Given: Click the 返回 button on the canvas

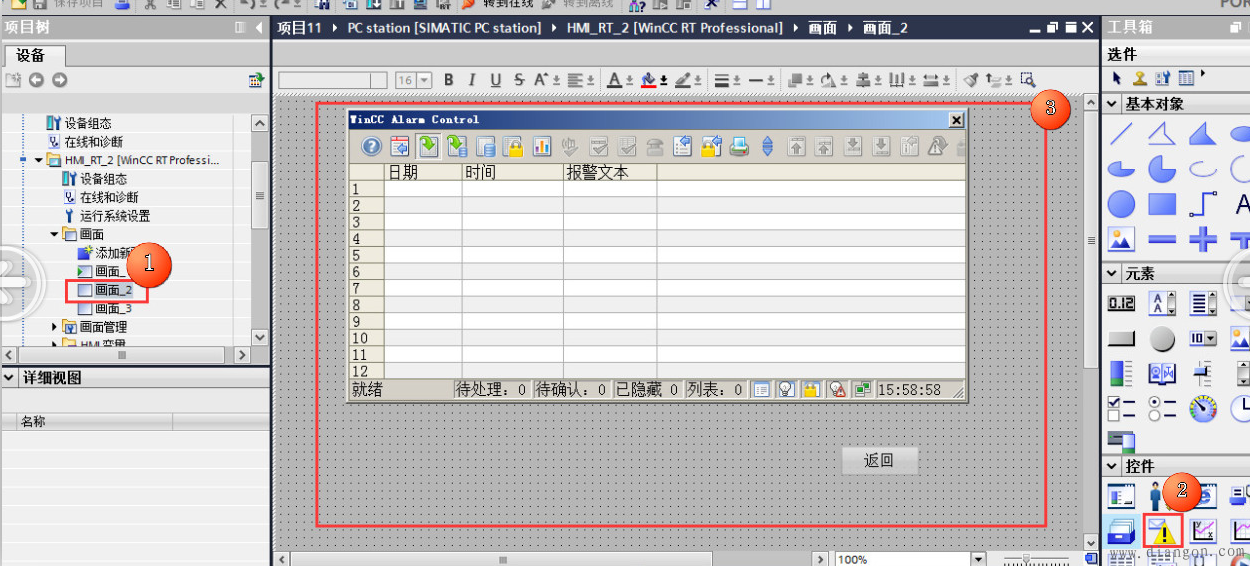Looking at the screenshot, I should click(x=877, y=460).
